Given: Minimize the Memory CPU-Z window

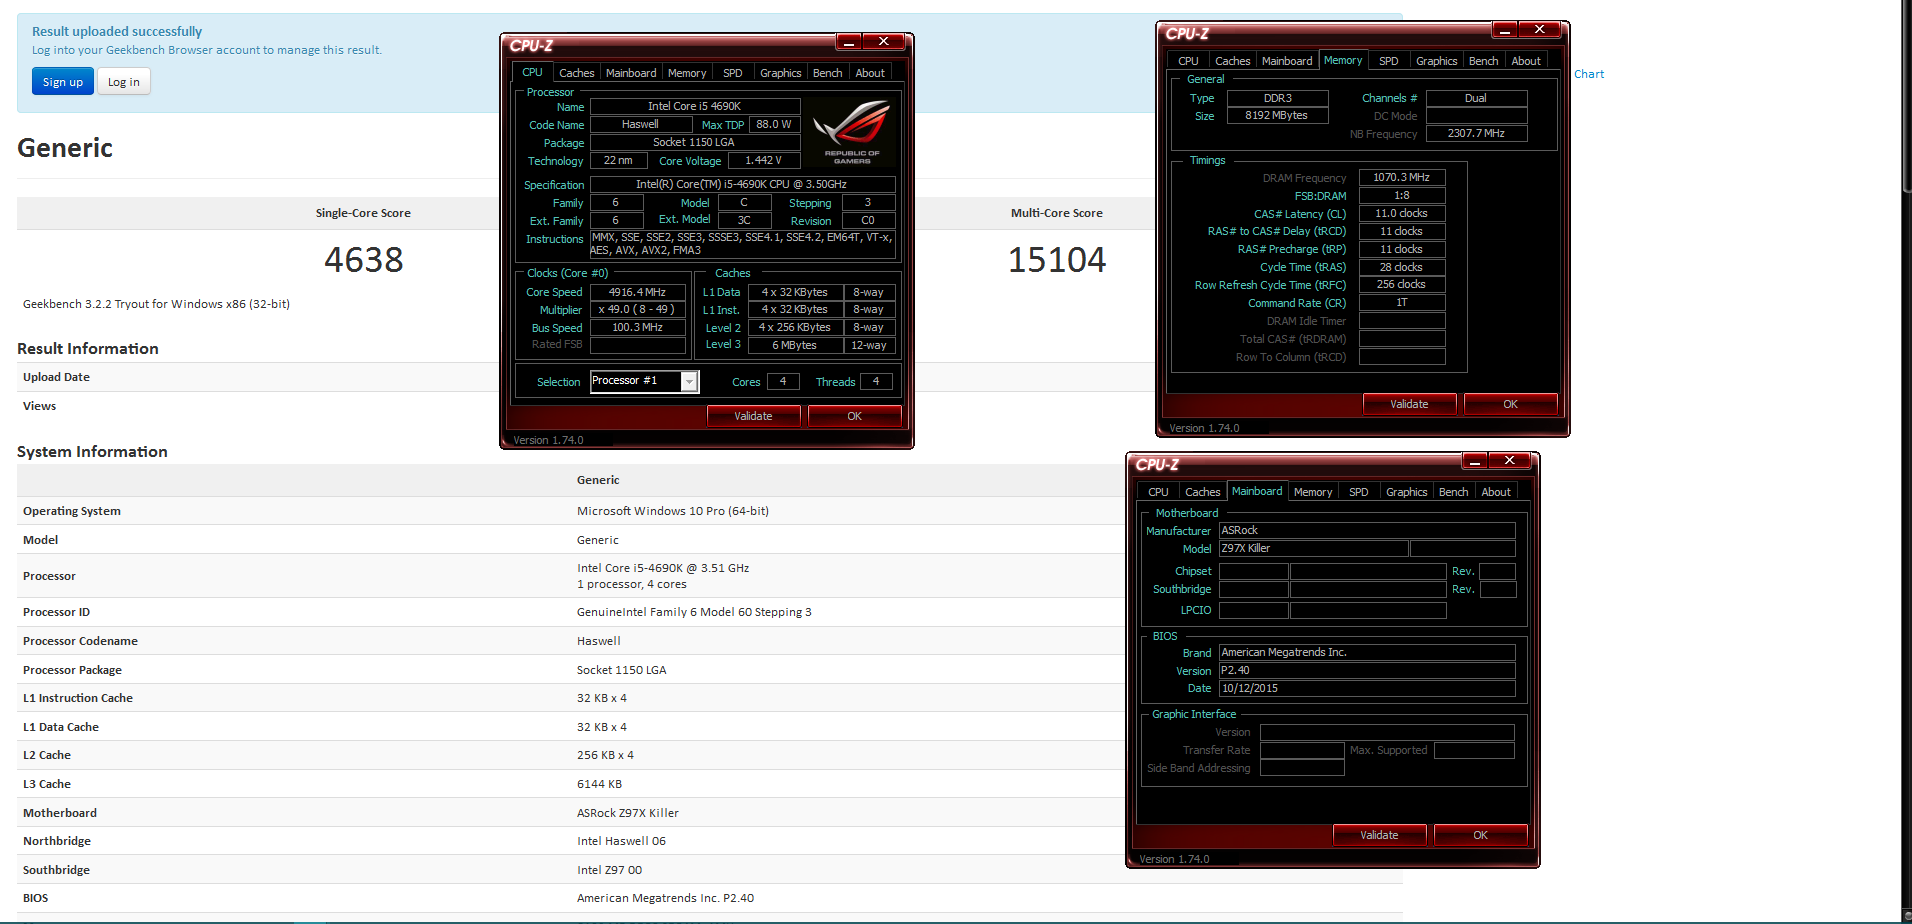Looking at the screenshot, I should [x=1505, y=30].
